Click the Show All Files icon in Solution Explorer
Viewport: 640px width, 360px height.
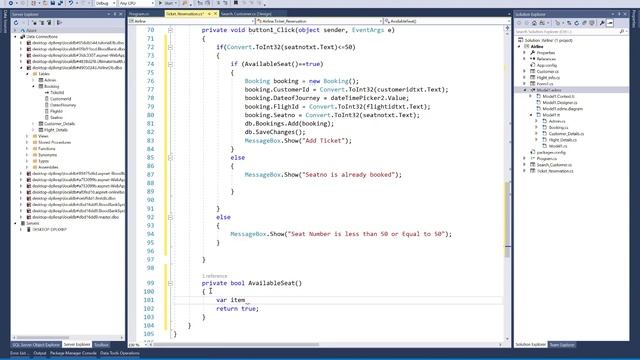(x=592, y=23)
